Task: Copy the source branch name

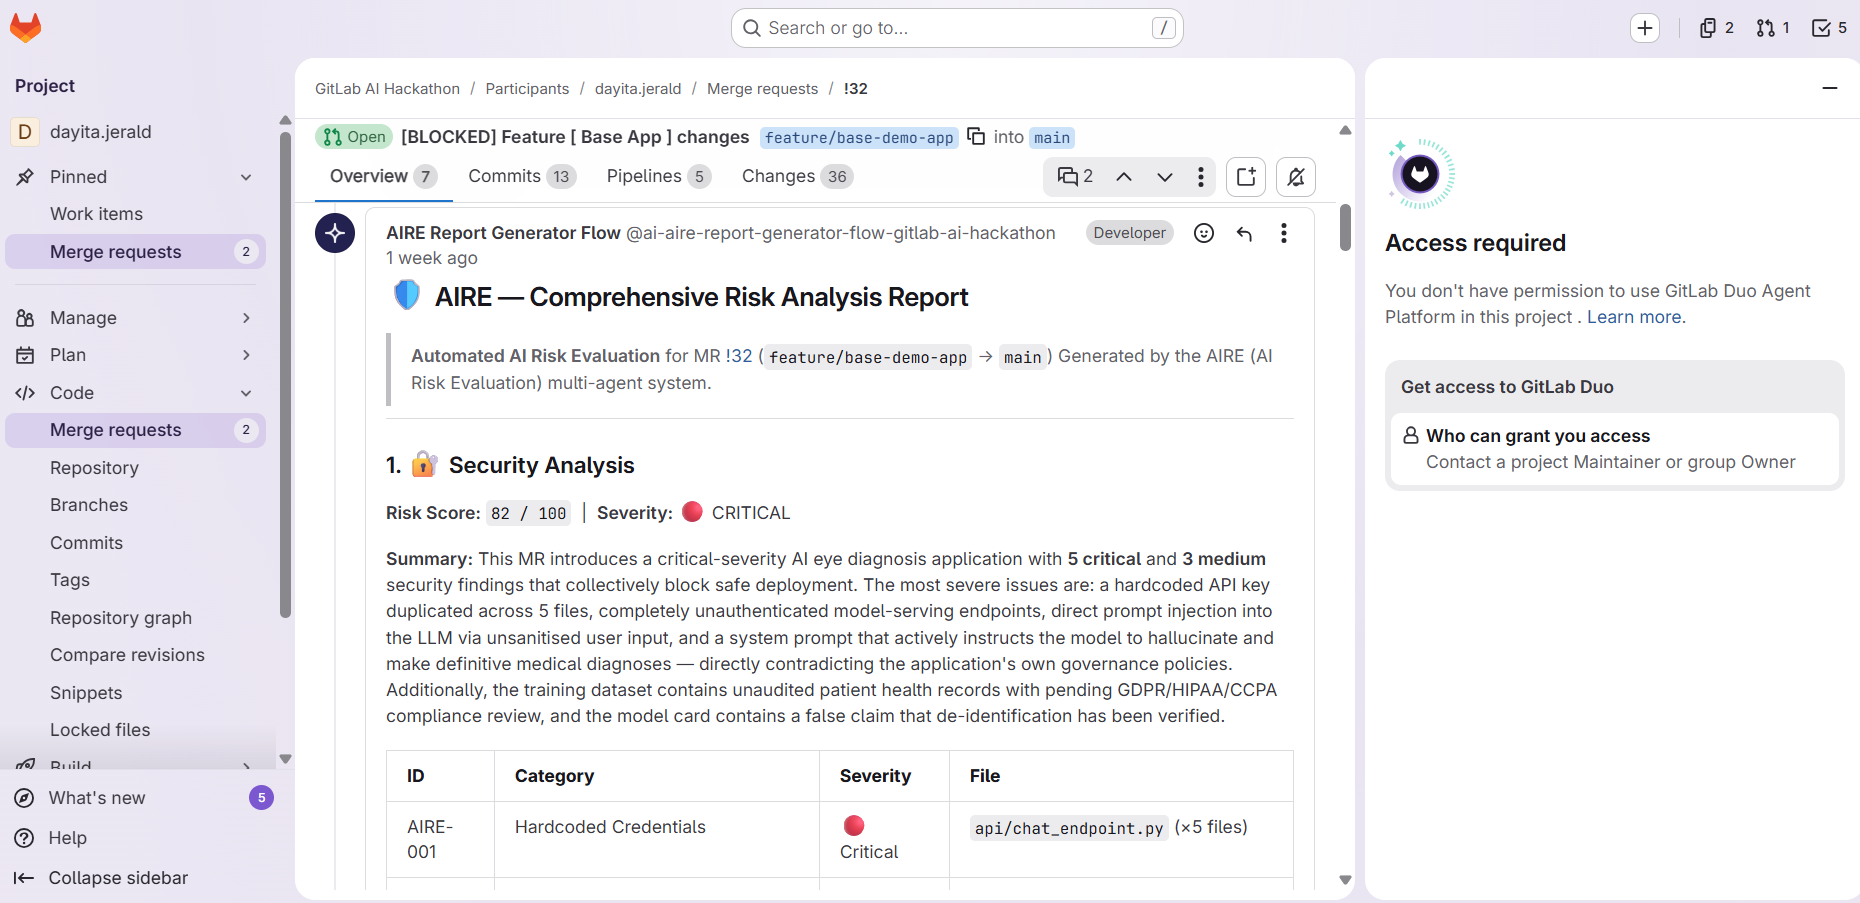Action: pos(976,136)
